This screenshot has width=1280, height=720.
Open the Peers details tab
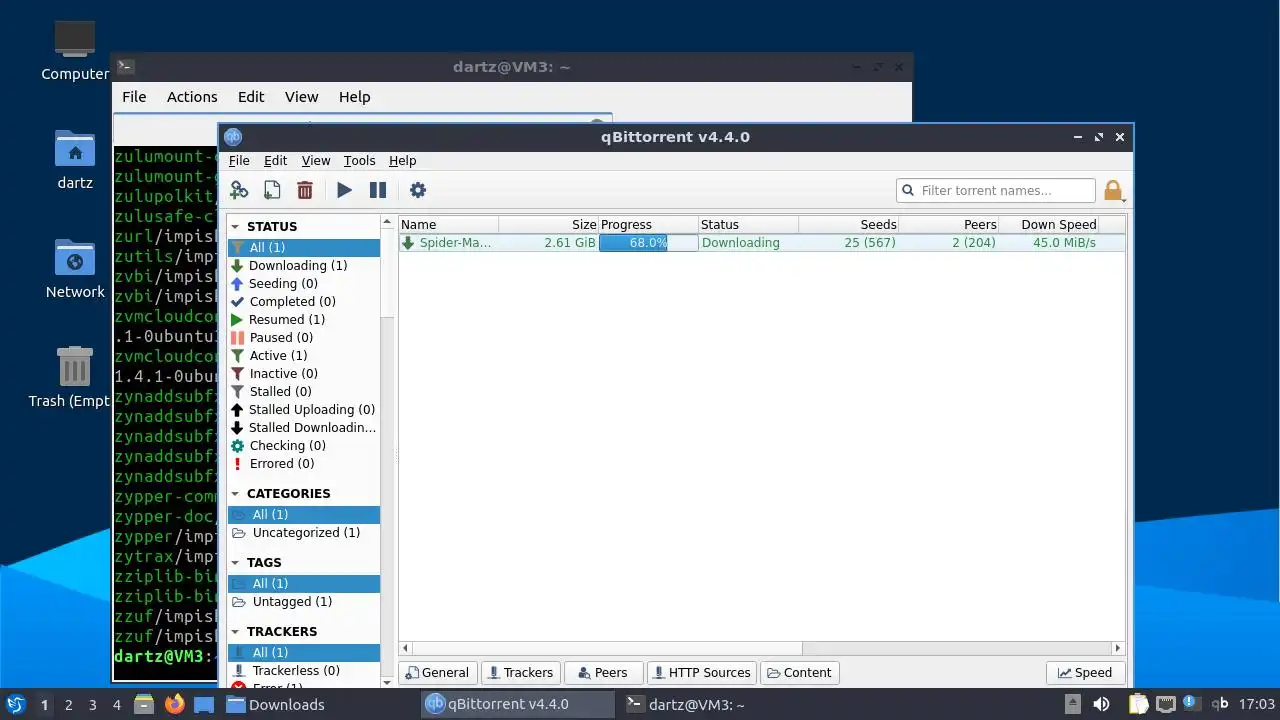[603, 672]
